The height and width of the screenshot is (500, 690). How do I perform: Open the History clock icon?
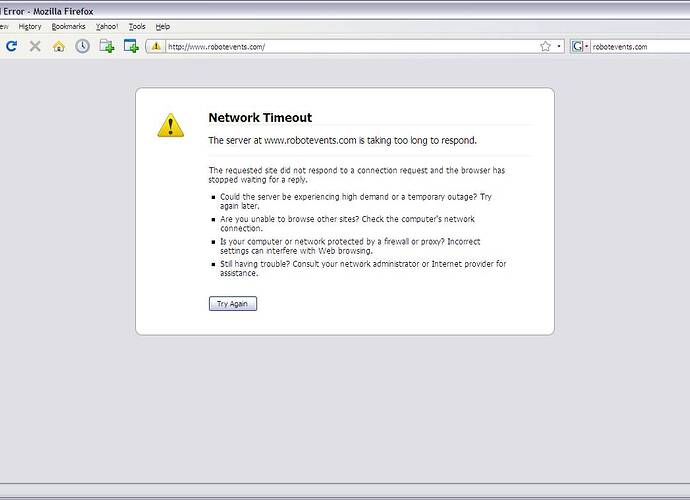tap(82, 46)
